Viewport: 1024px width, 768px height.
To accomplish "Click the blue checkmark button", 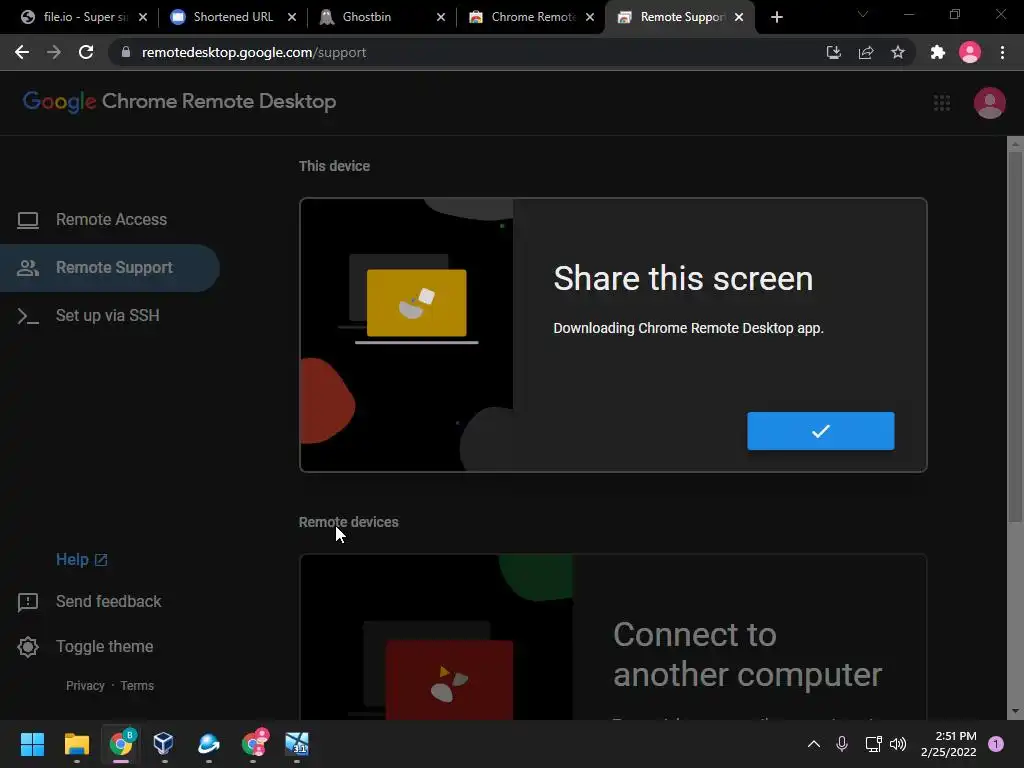I will (x=820, y=431).
